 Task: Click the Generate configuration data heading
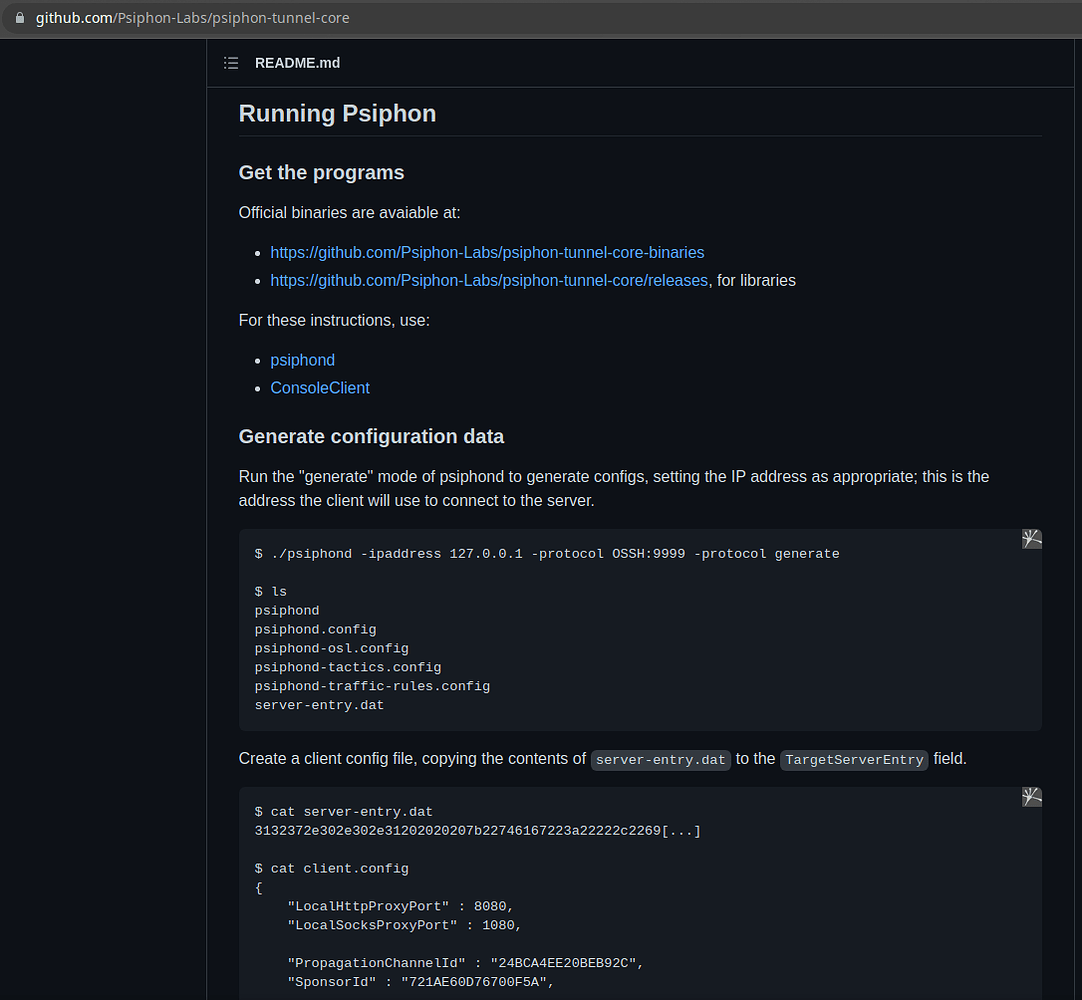click(371, 436)
